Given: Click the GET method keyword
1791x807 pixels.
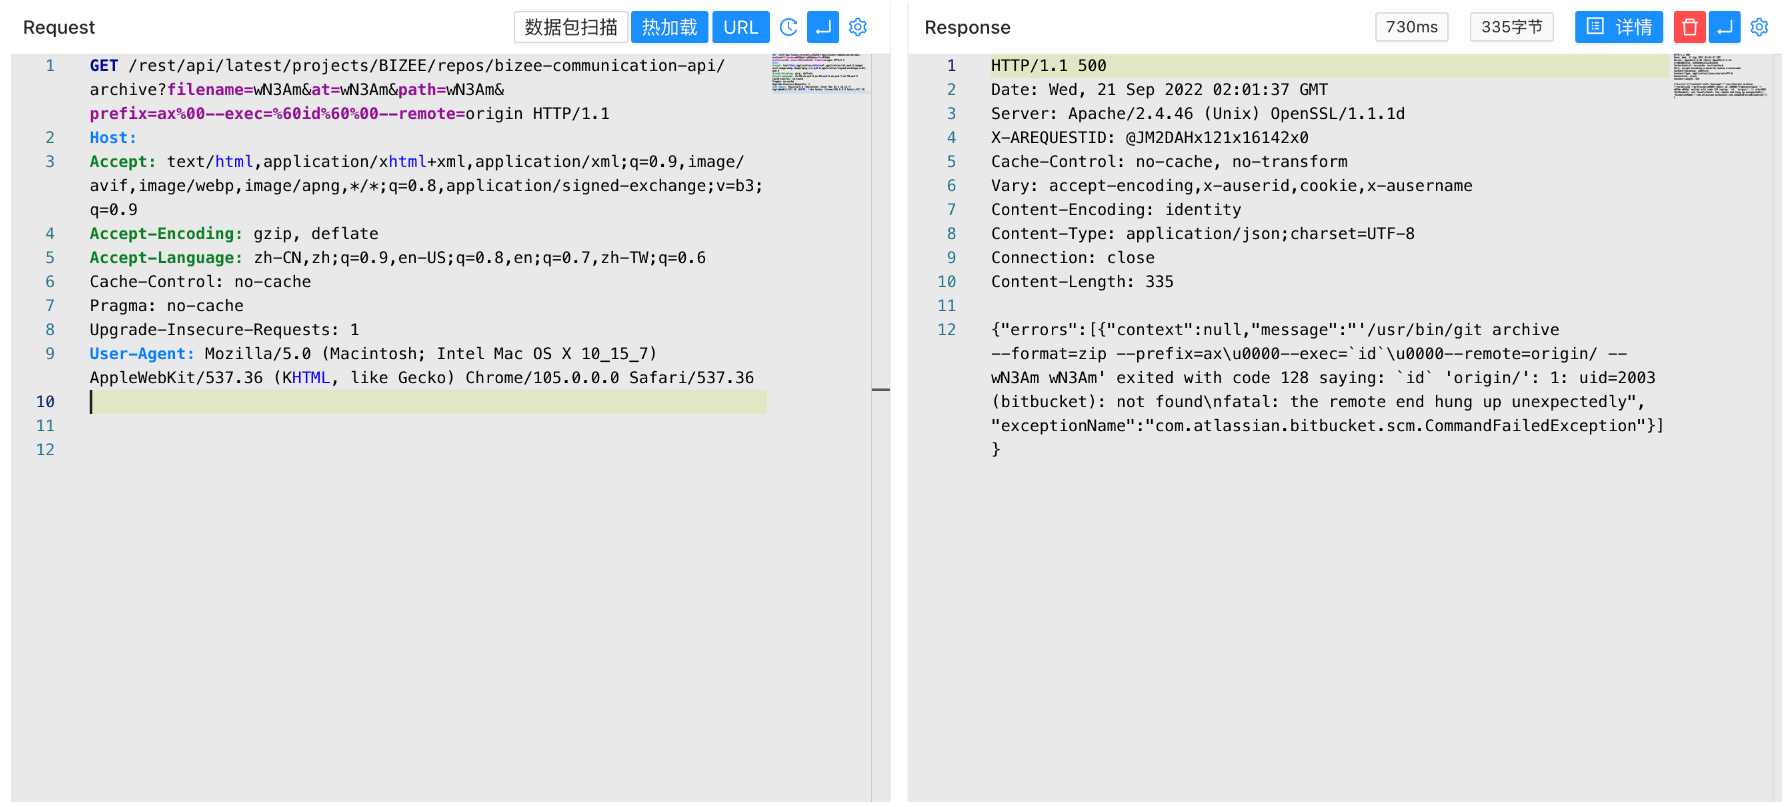Looking at the screenshot, I should click(x=104, y=66).
